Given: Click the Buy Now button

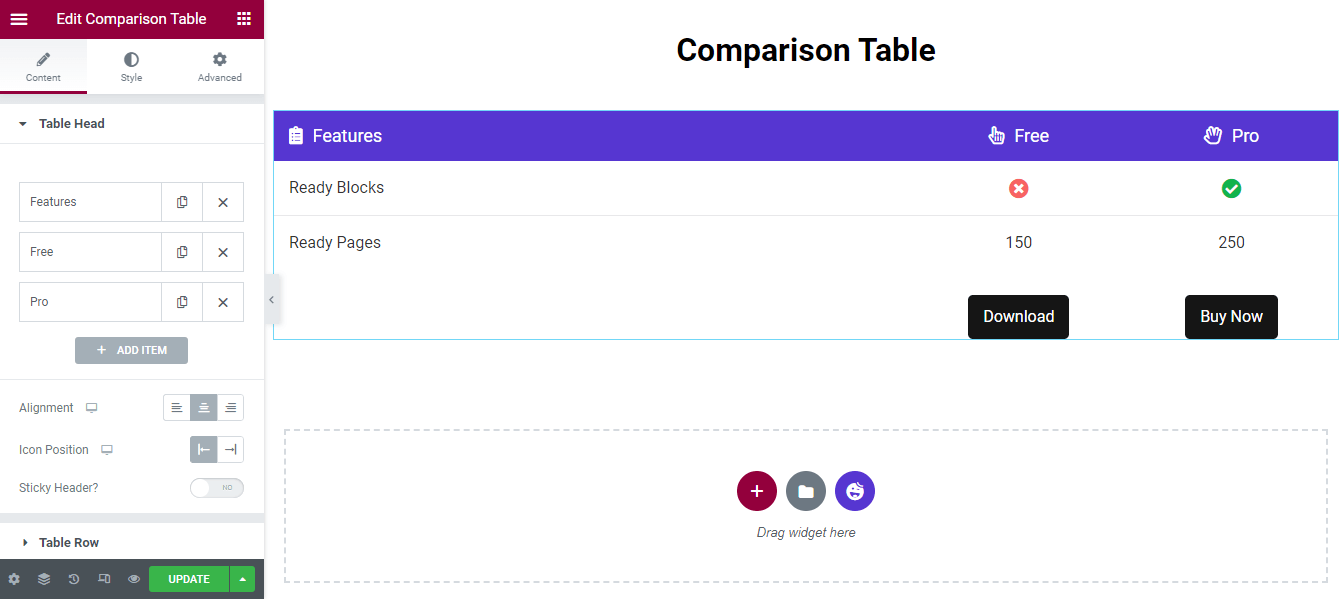Looking at the screenshot, I should pyautogui.click(x=1231, y=317).
